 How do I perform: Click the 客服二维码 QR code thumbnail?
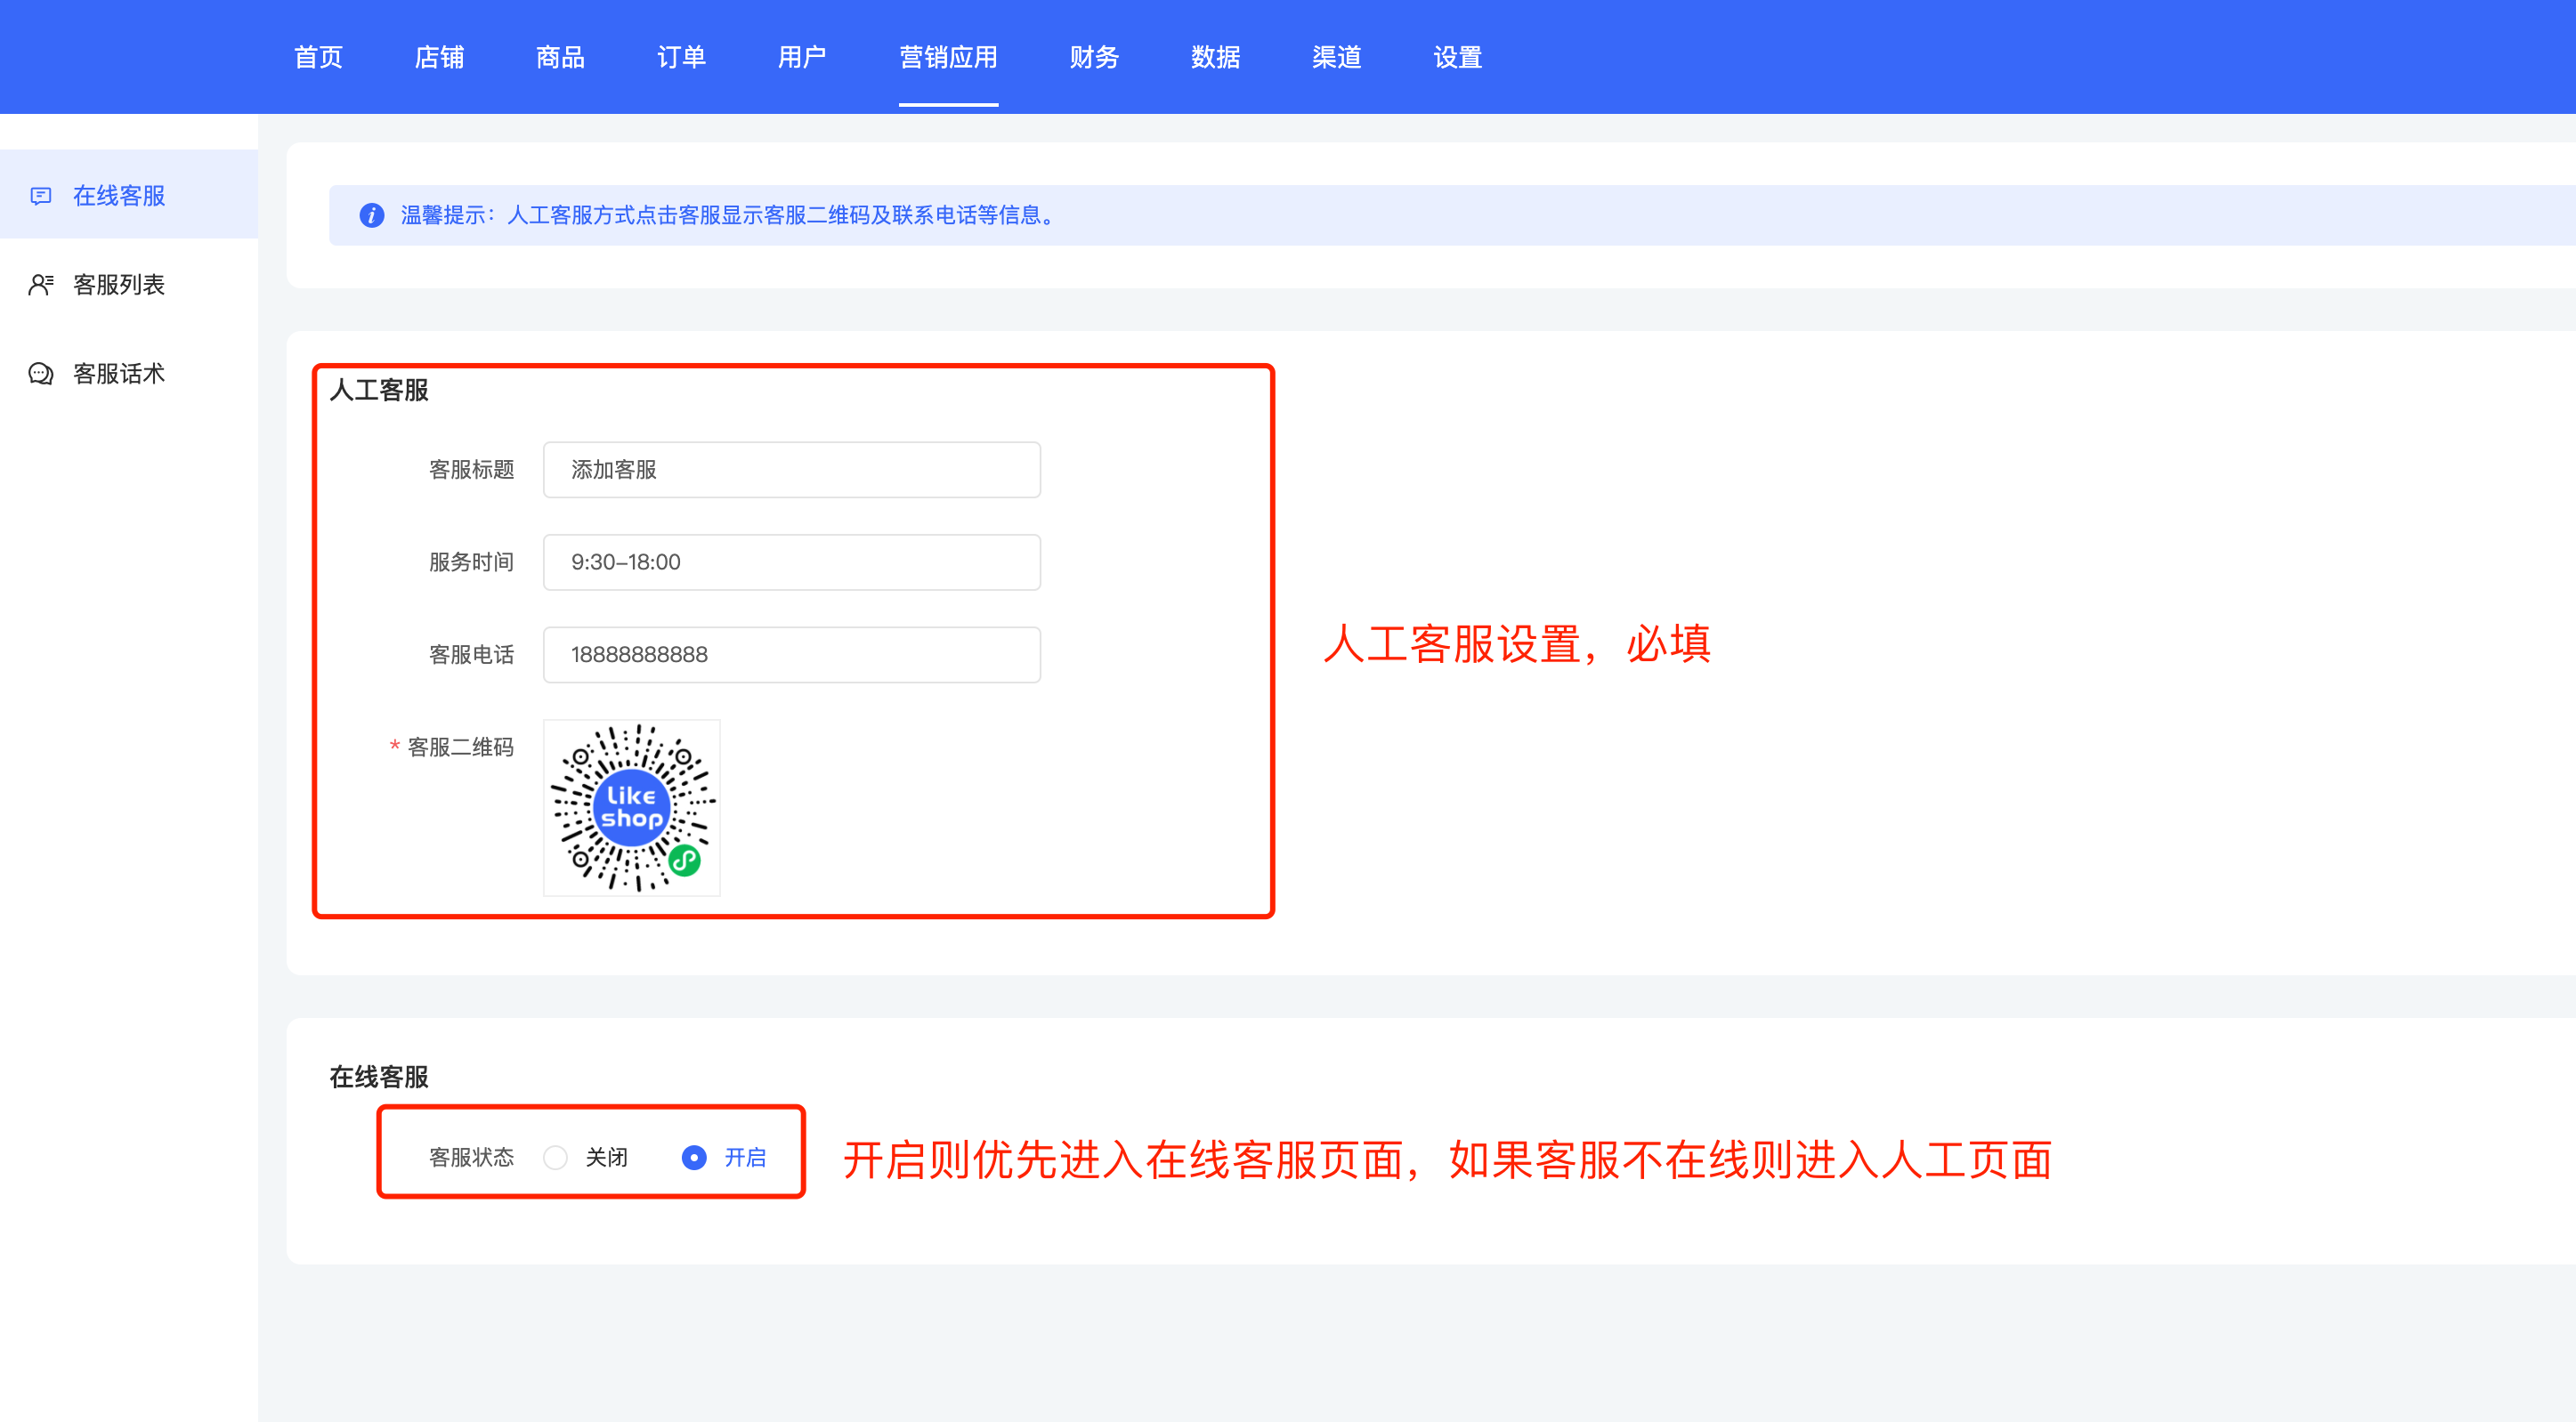631,807
